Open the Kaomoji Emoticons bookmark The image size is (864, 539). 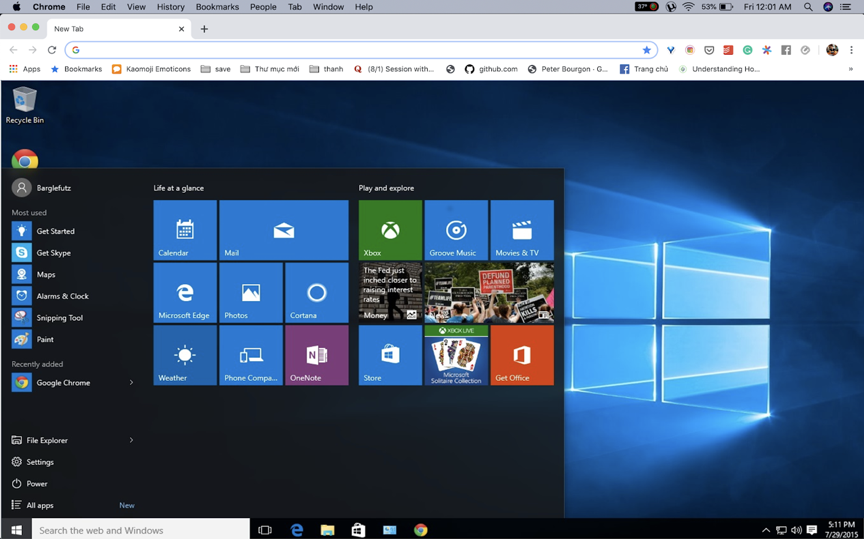pos(151,69)
